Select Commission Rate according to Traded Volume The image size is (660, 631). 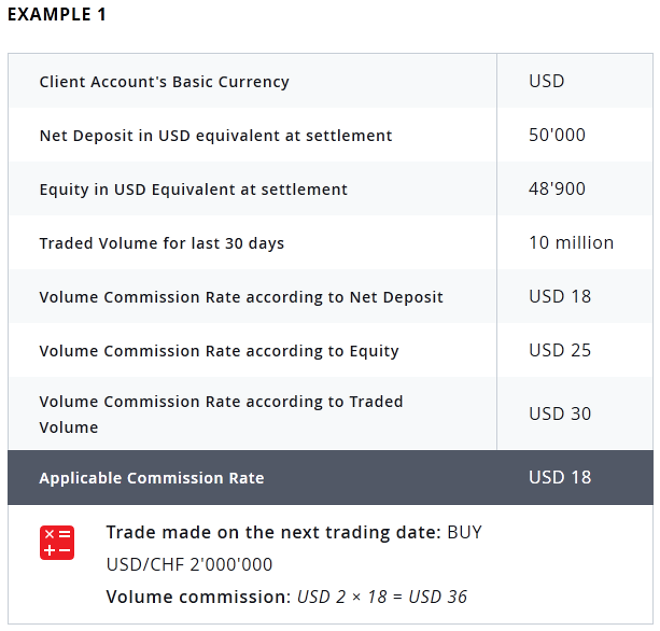point(221,414)
